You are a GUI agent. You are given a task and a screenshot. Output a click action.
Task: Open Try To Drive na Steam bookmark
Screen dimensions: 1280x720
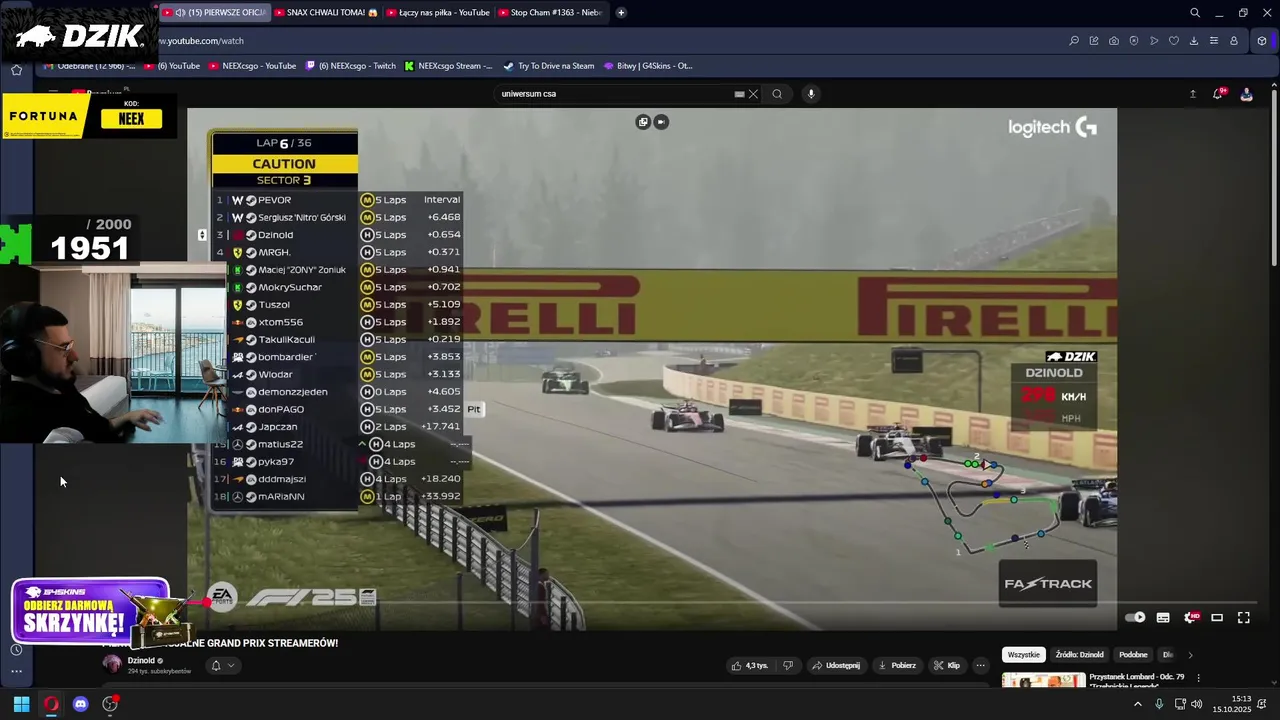point(548,66)
